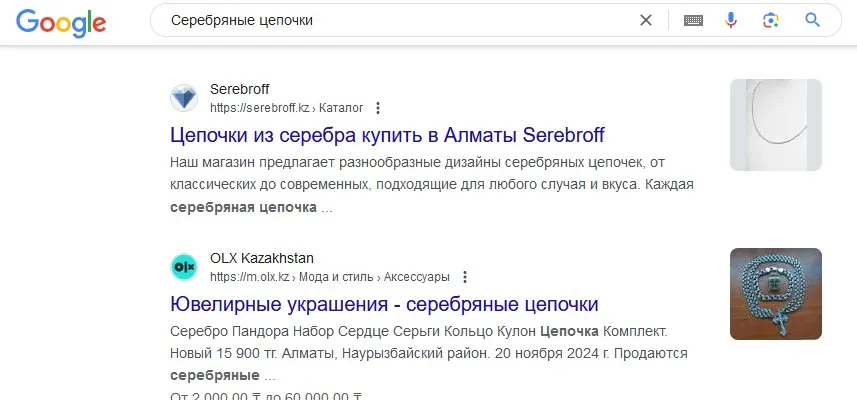Click the magnifying glass search button
This screenshot has height=400, width=857.
click(813, 20)
